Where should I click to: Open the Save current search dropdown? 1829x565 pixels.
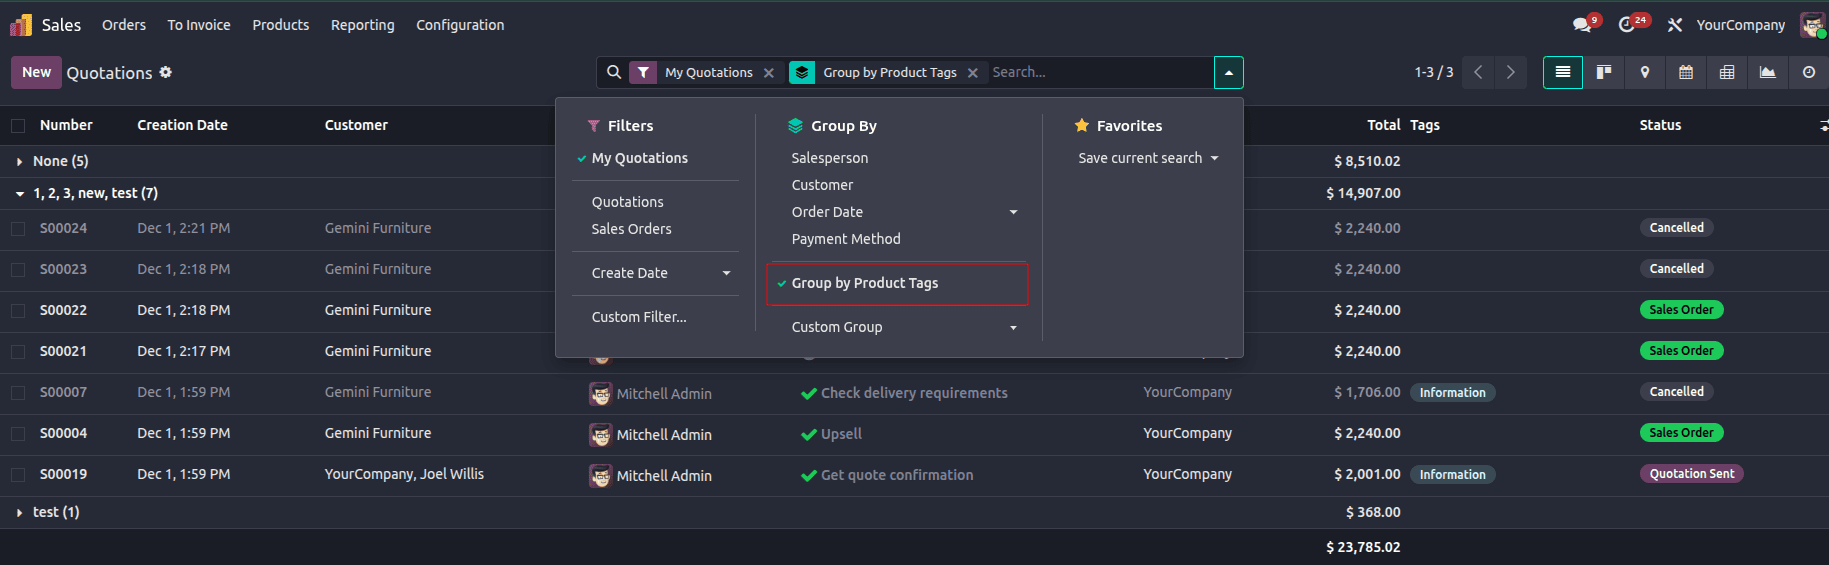pyautogui.click(x=1148, y=158)
